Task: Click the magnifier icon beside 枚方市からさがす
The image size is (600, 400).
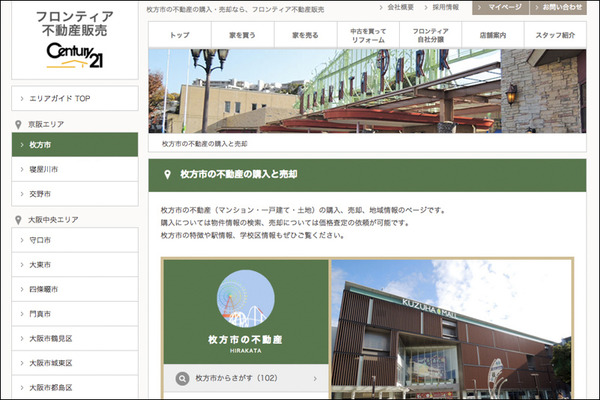Action: coord(182,379)
